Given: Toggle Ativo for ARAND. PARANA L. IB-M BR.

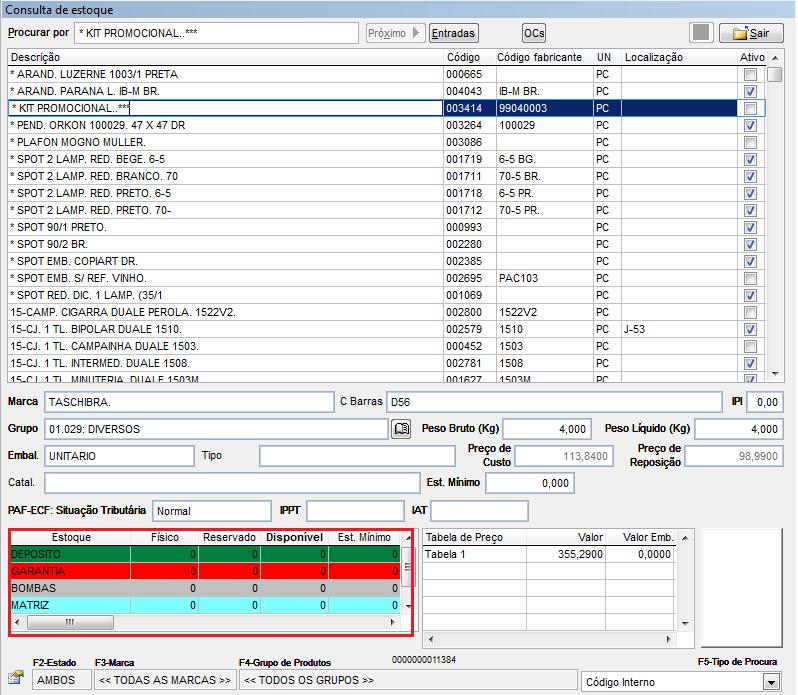Looking at the screenshot, I should tap(750, 91).
